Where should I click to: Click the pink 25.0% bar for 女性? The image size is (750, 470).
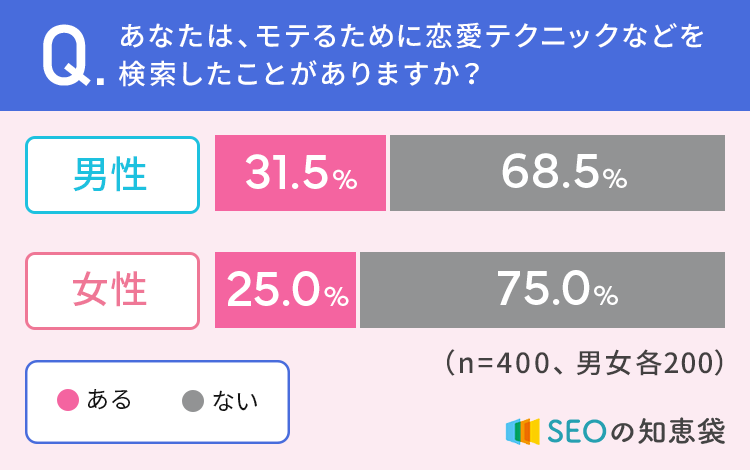[287, 290]
